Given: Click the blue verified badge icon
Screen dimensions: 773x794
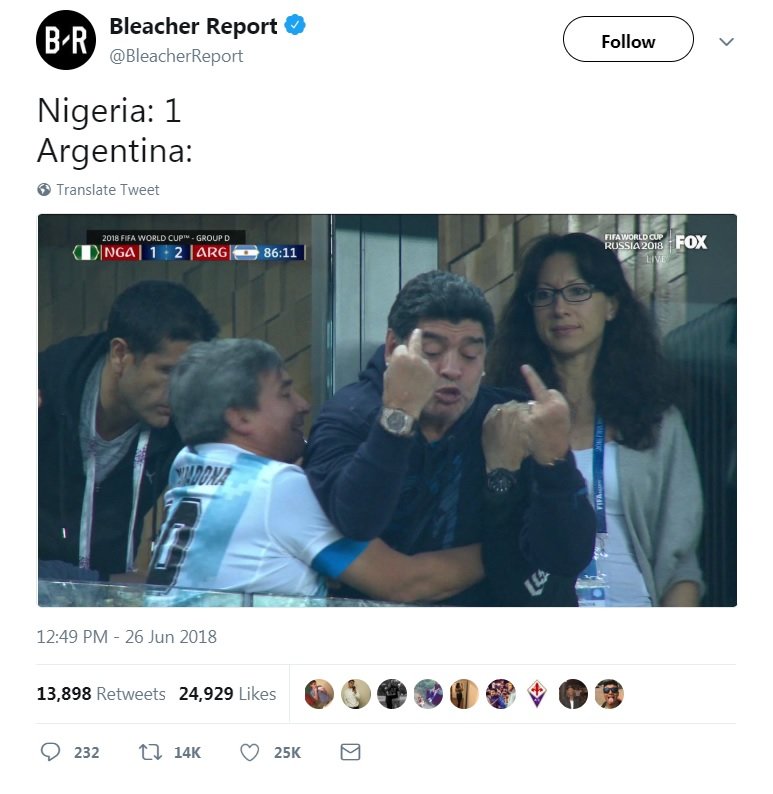Looking at the screenshot, I should click(295, 25).
